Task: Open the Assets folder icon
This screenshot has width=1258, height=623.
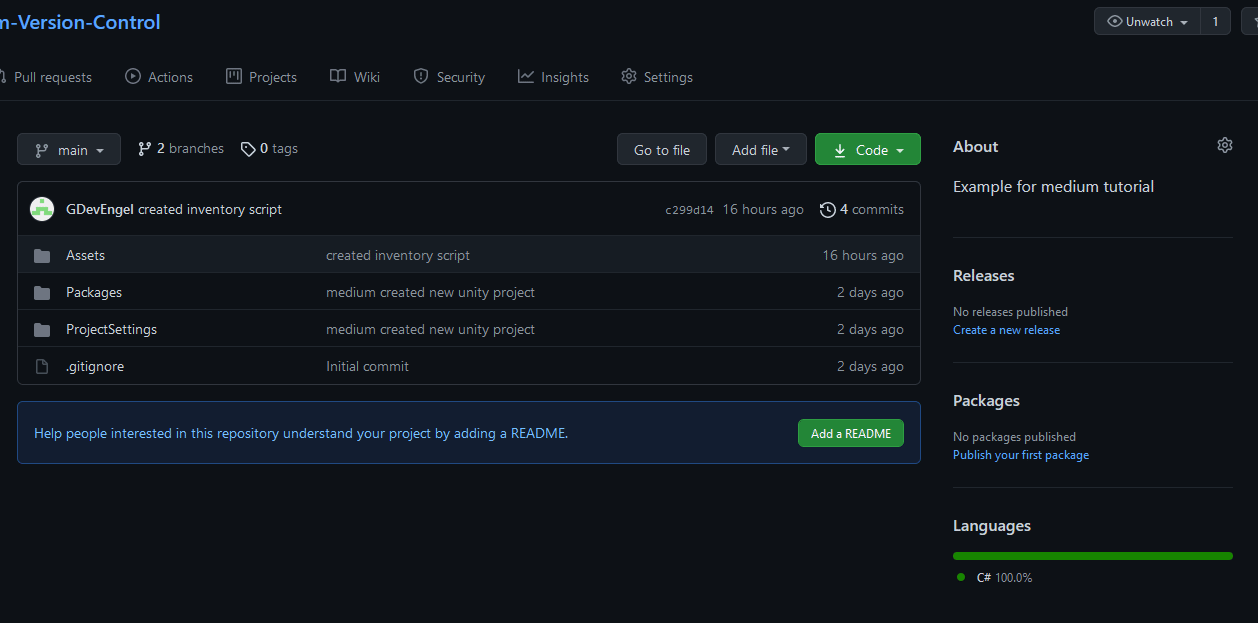Action: point(42,256)
